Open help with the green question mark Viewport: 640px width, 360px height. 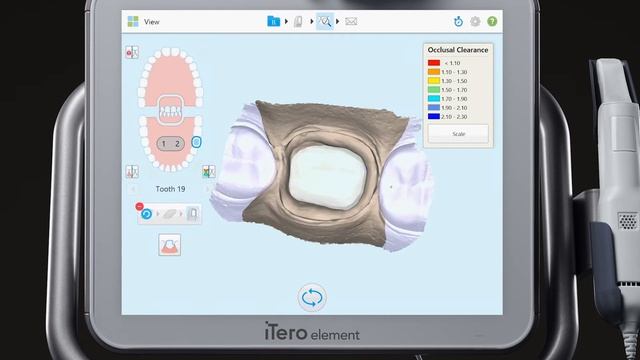pyautogui.click(x=492, y=21)
